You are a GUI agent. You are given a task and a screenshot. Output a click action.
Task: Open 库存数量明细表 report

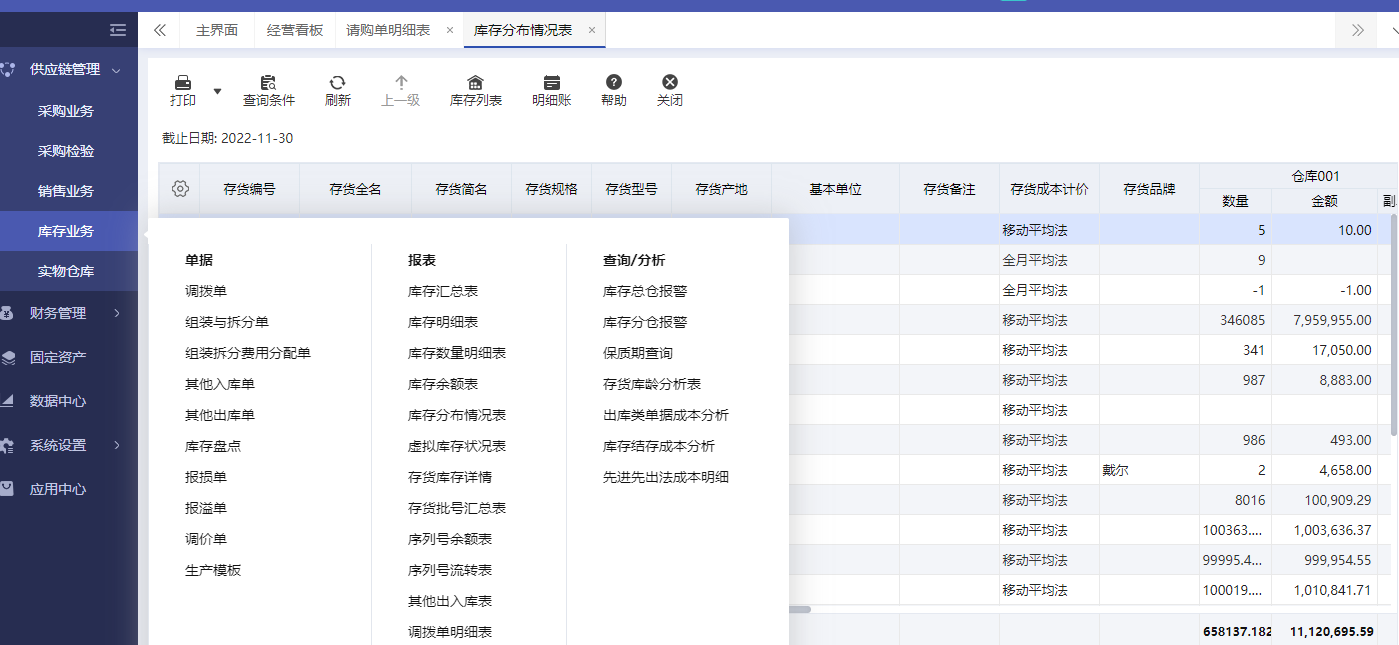point(457,353)
